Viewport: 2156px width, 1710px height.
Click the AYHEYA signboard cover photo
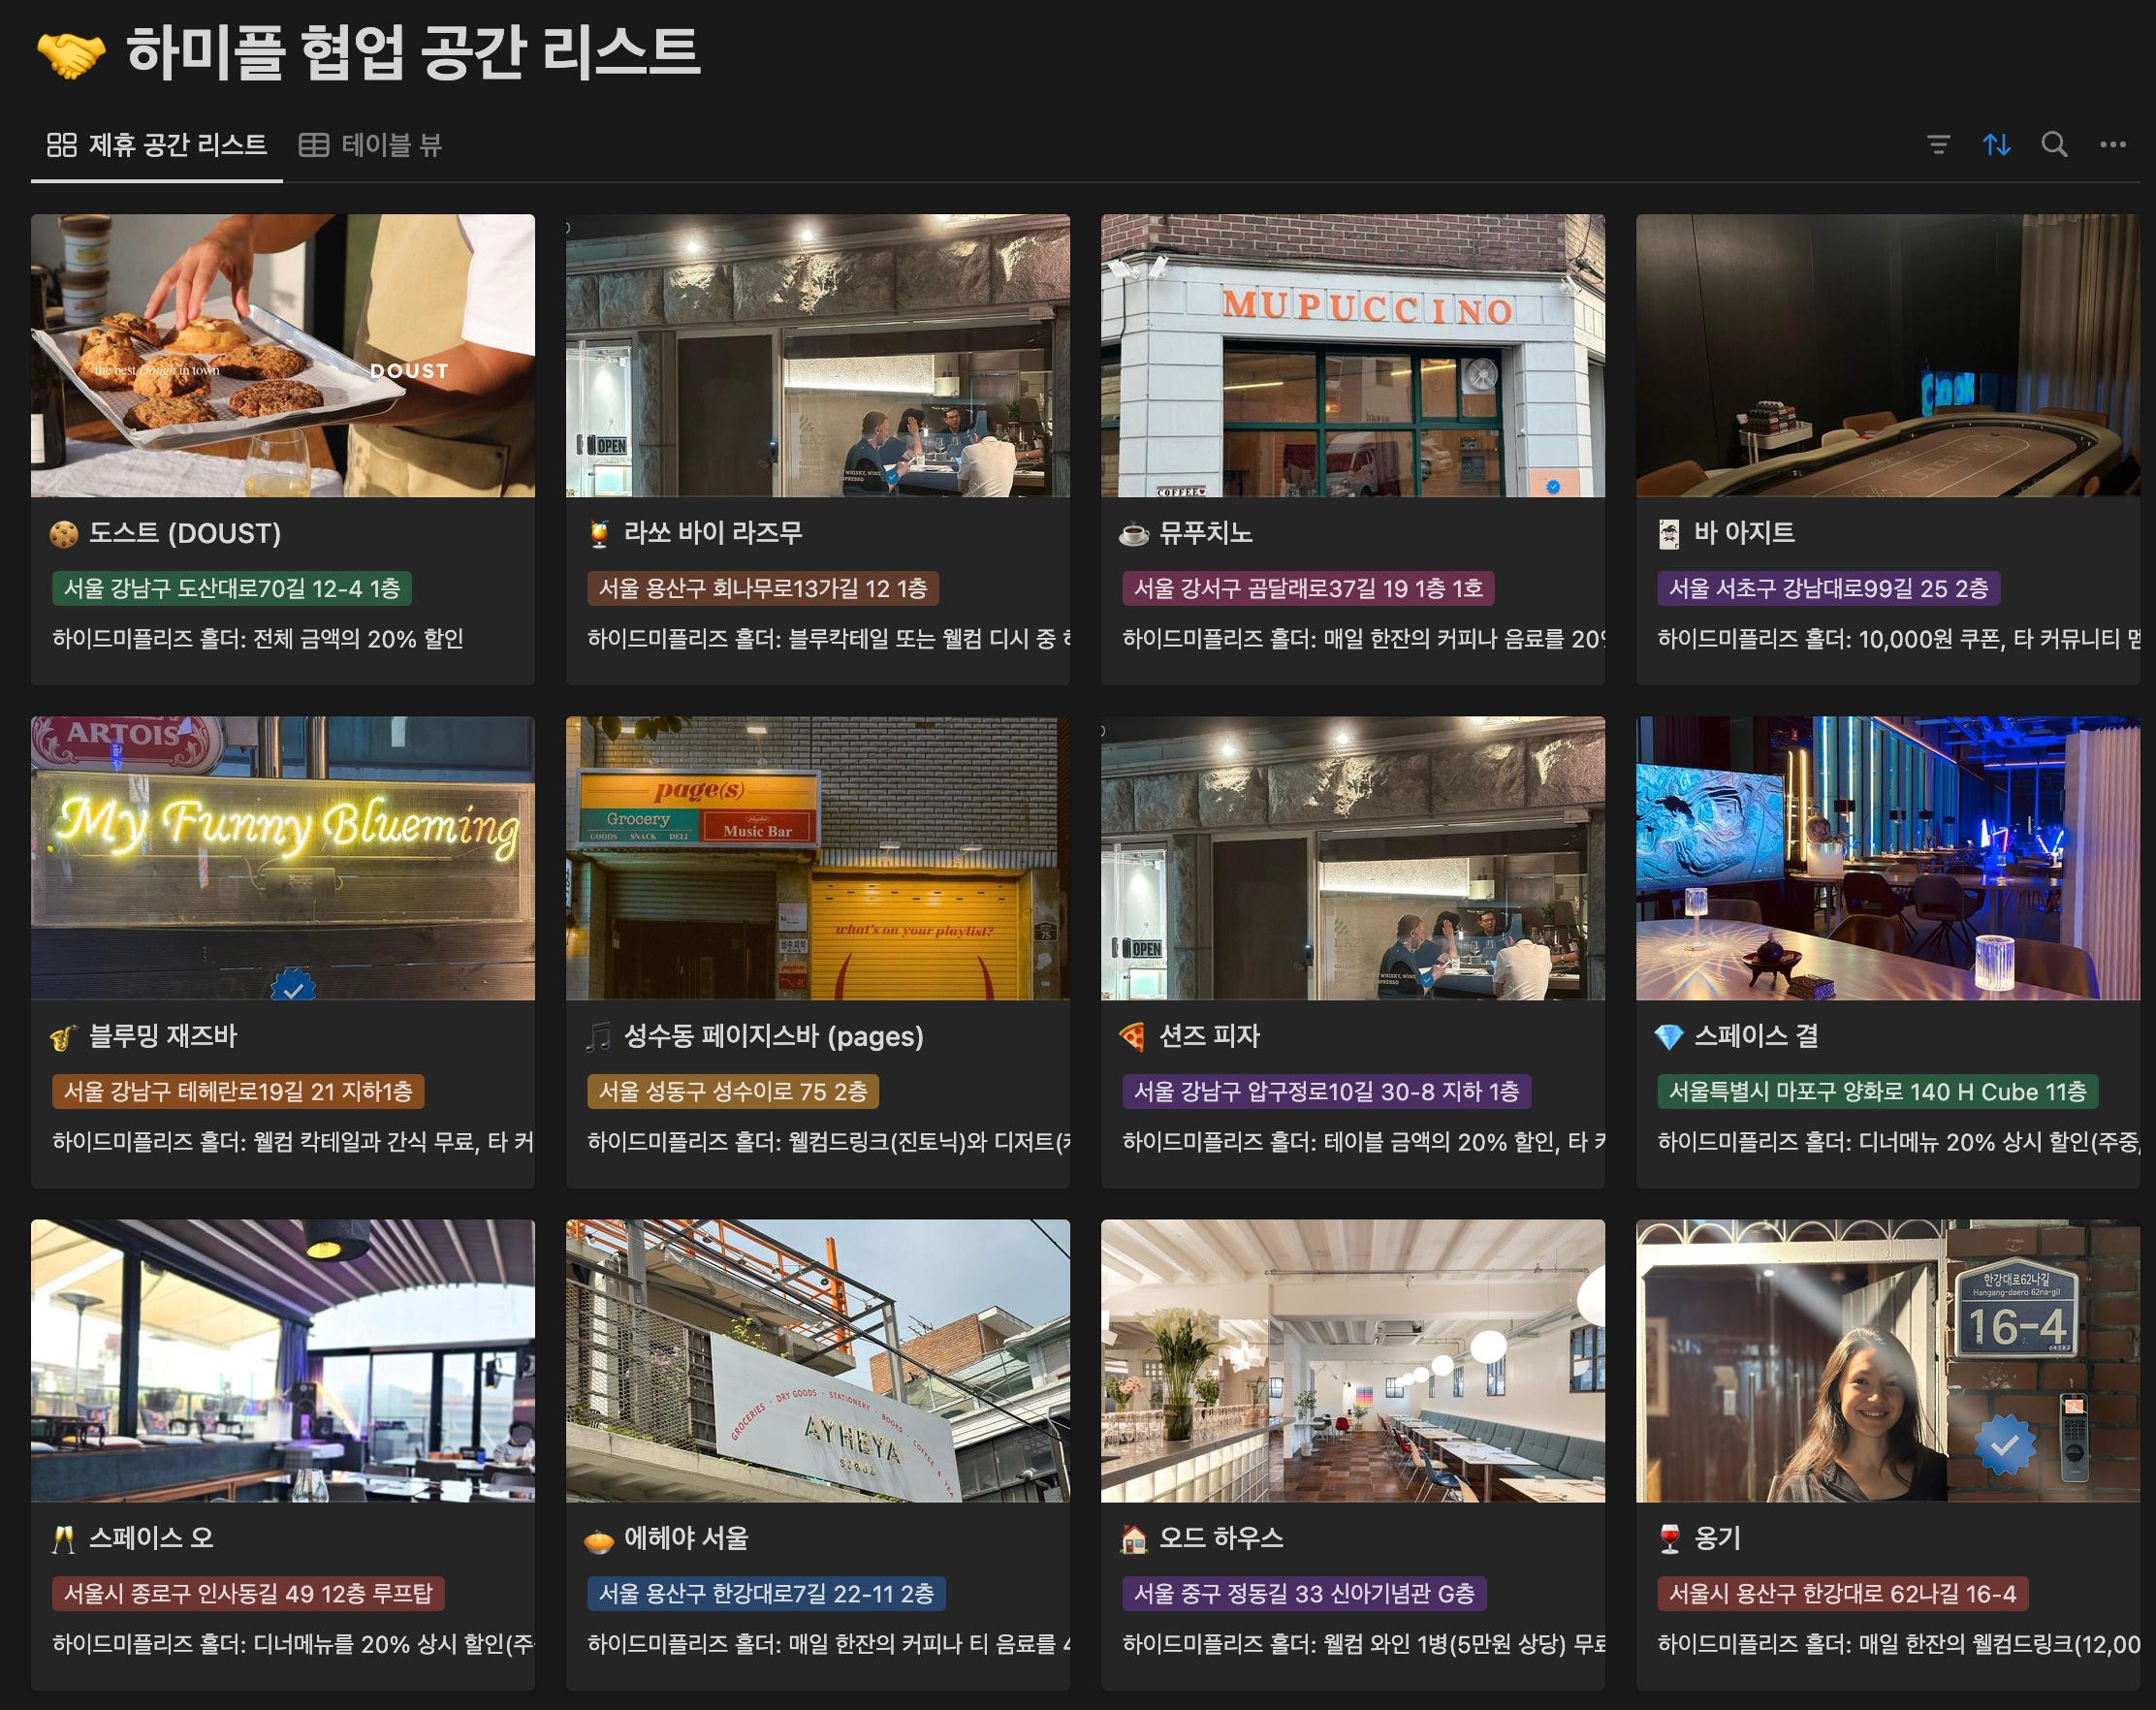(817, 1360)
